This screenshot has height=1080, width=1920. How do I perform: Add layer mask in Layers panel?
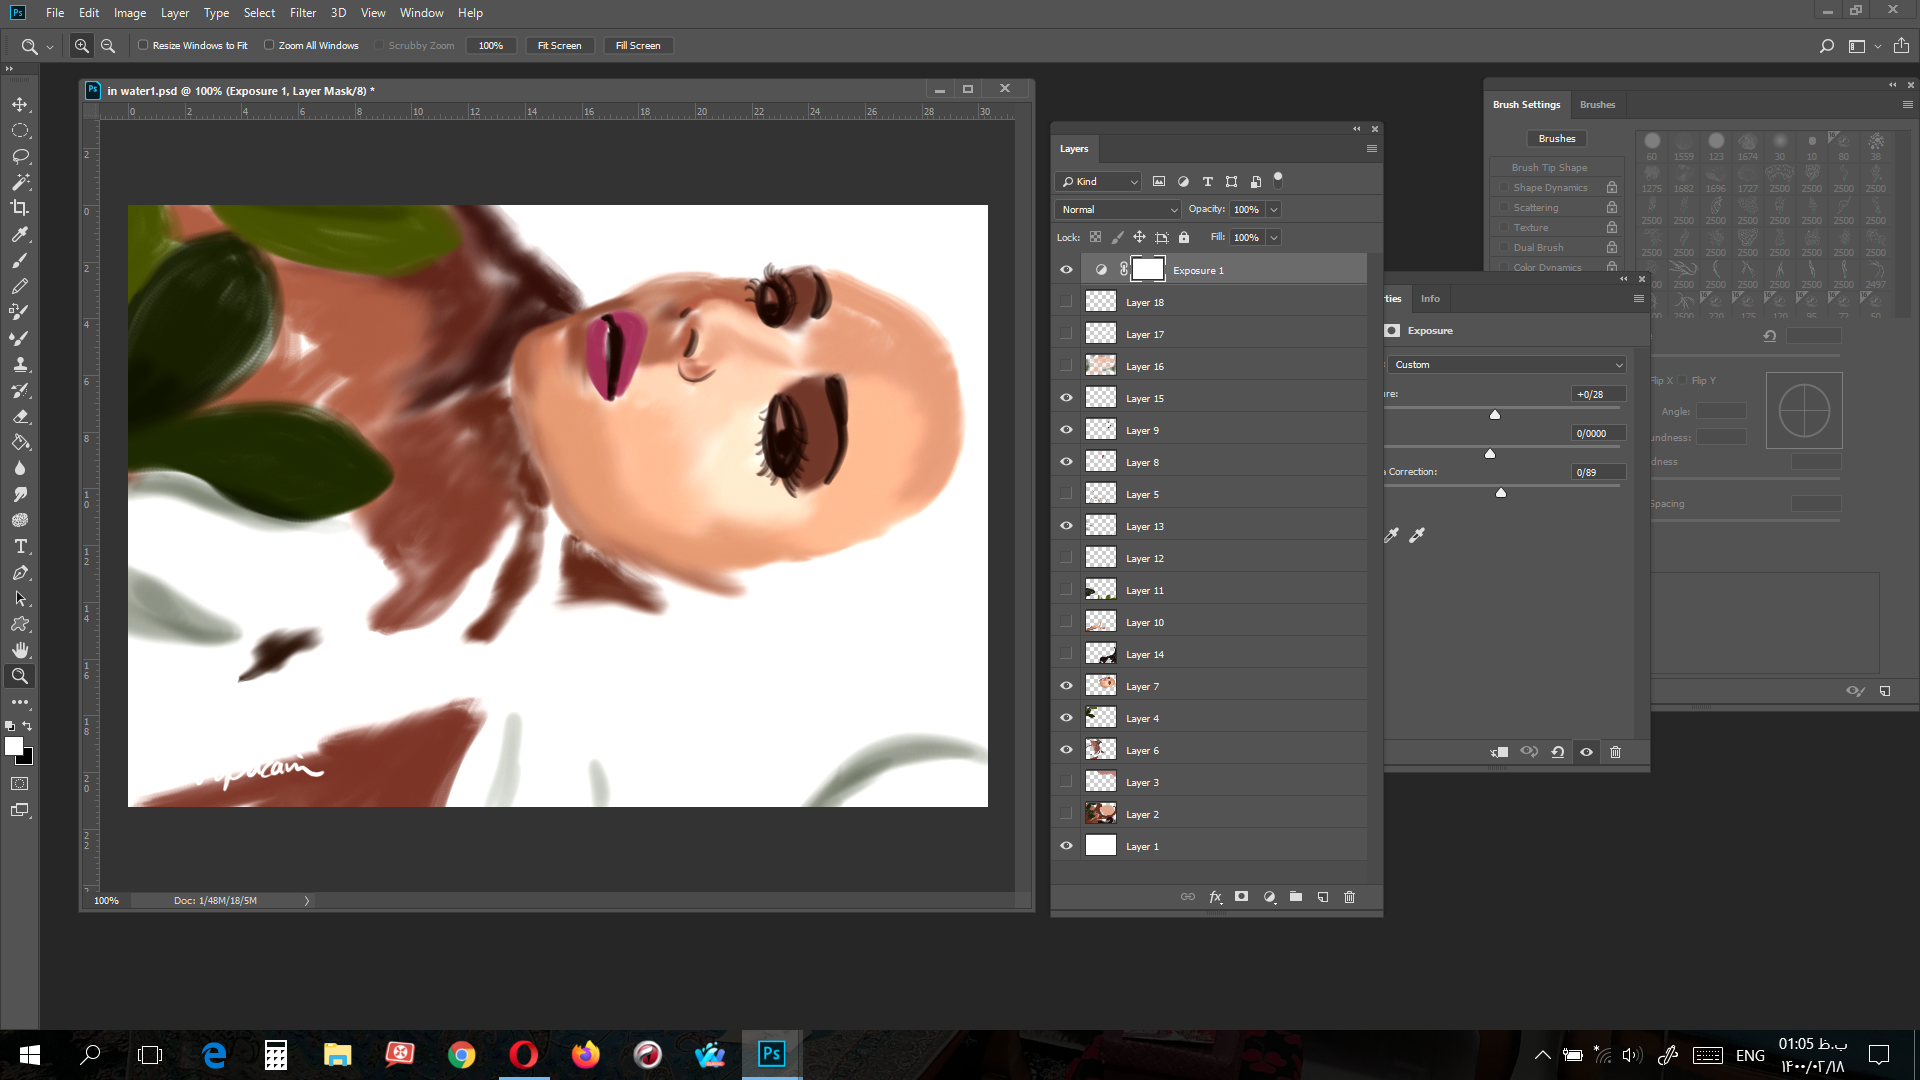click(1242, 897)
